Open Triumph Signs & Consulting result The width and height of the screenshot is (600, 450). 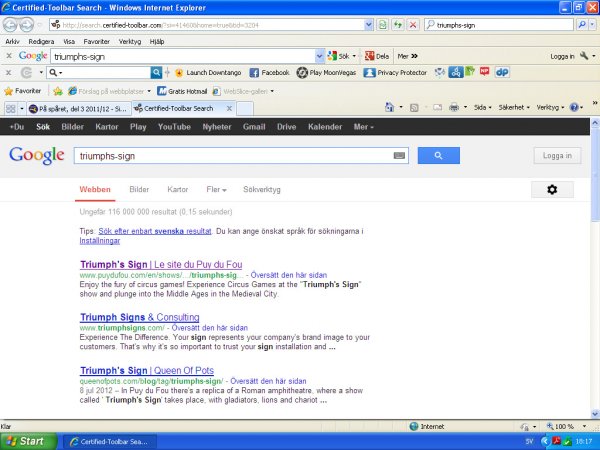tap(140, 317)
